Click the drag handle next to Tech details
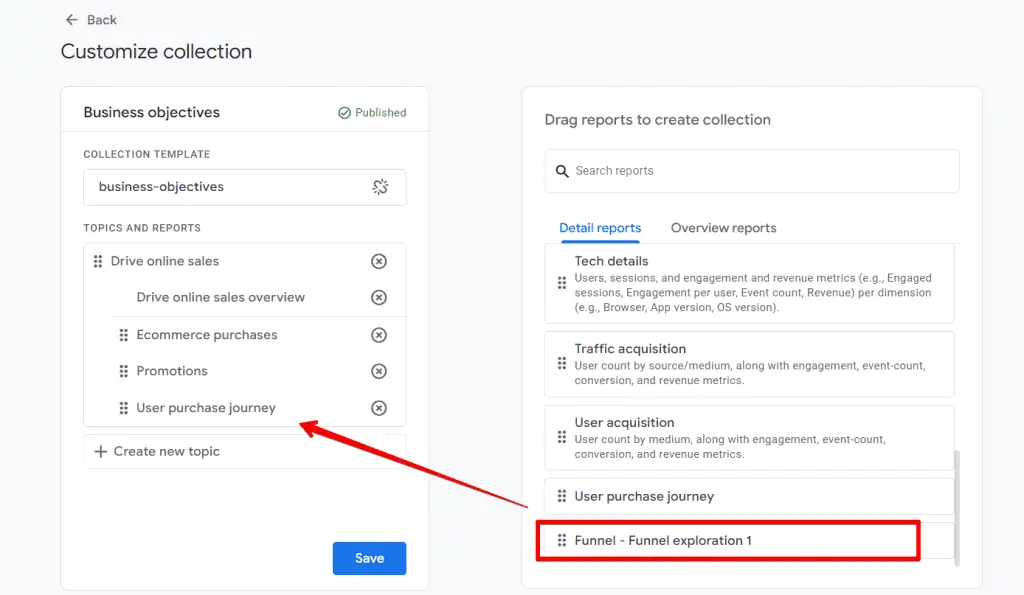Image resolution: width=1024 pixels, height=595 pixels. 561,284
